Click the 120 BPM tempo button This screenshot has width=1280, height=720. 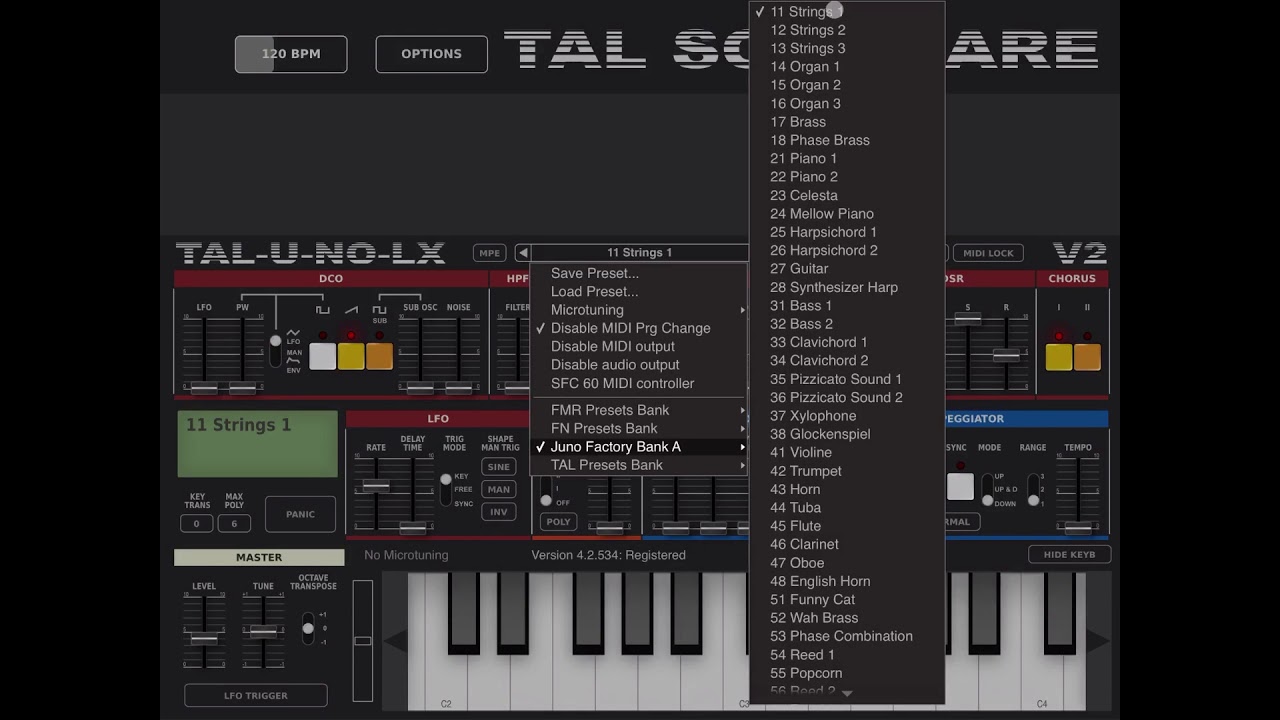click(291, 54)
